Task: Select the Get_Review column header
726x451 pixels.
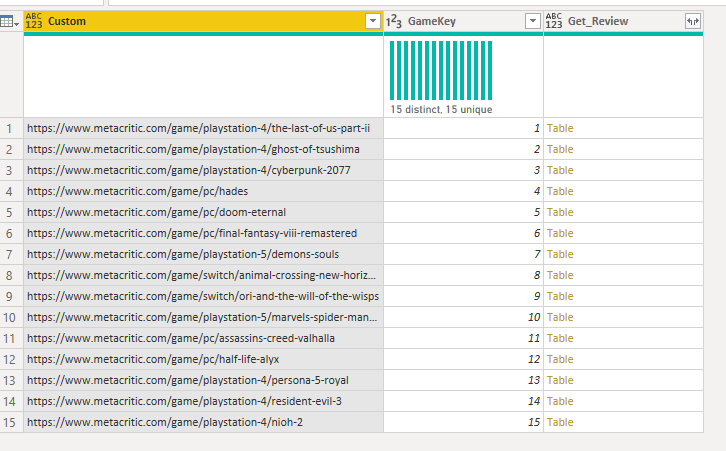Action: (623, 21)
